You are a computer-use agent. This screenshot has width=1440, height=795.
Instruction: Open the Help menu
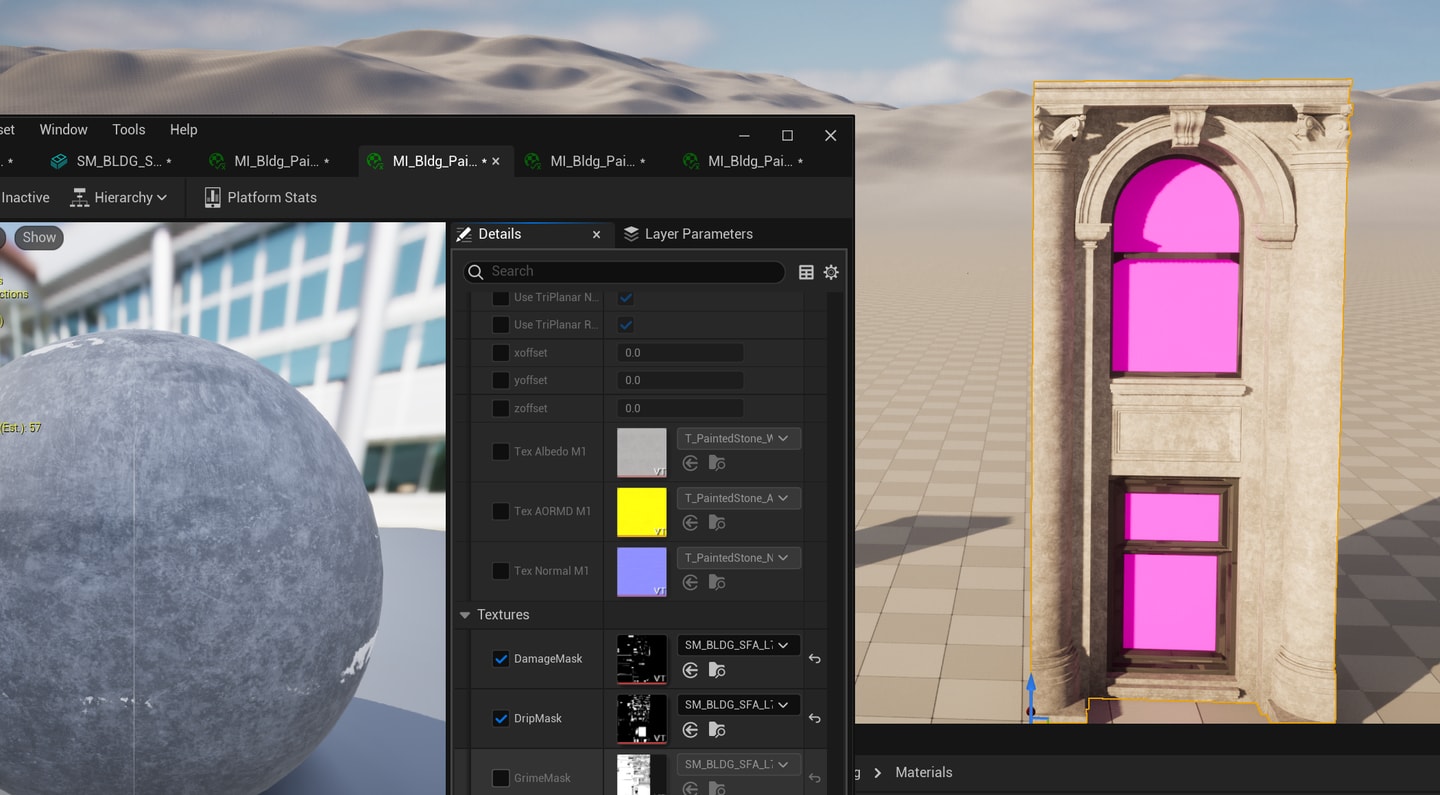click(184, 130)
